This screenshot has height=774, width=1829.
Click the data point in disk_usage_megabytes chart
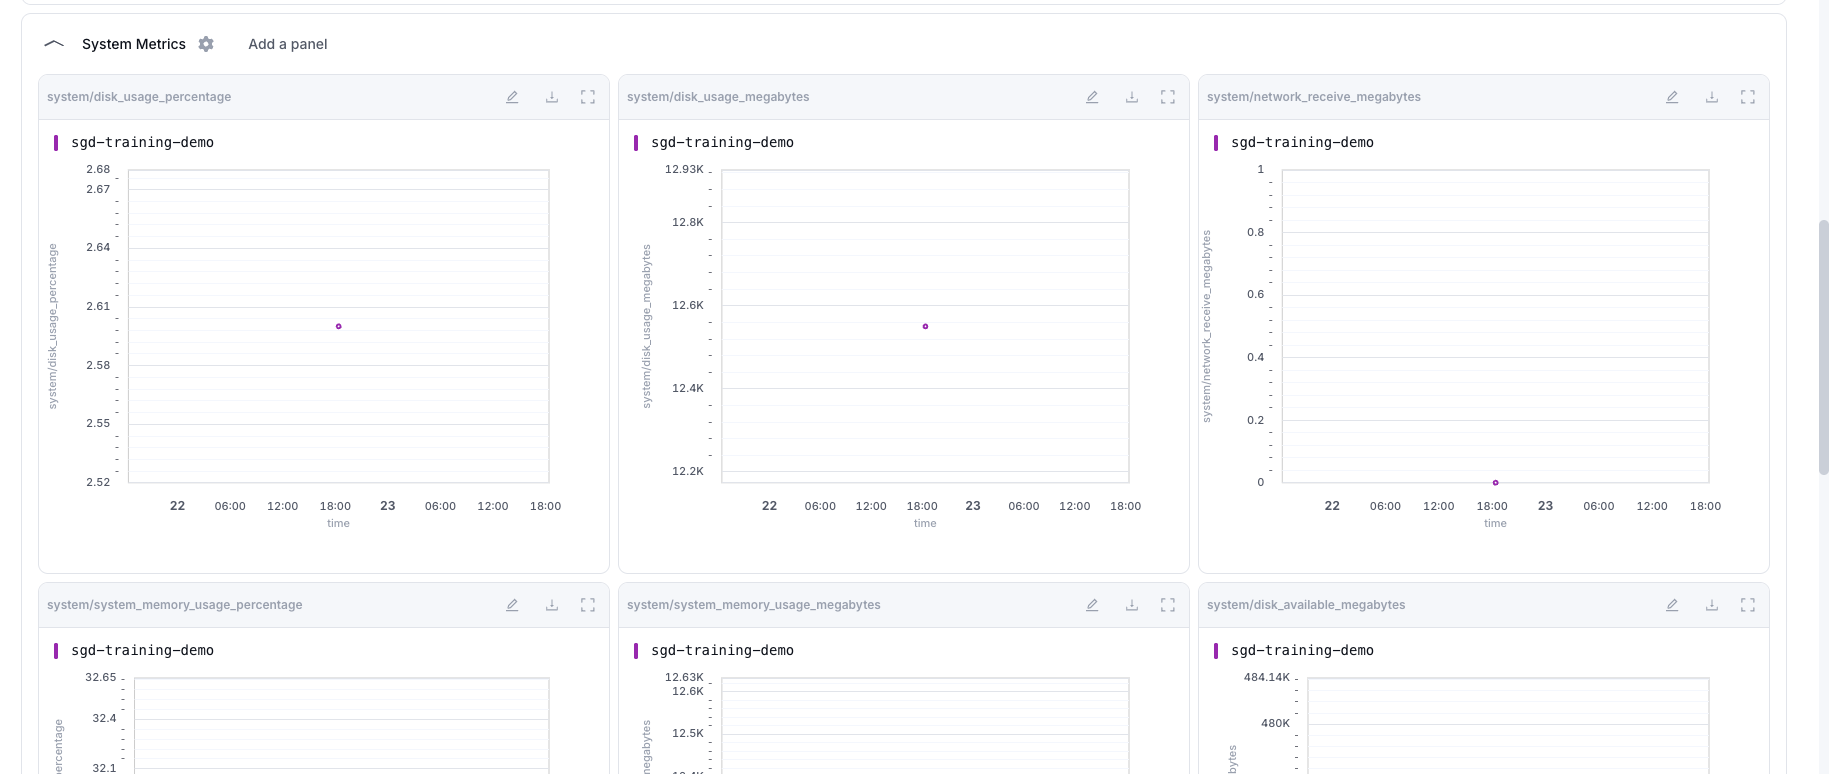[x=925, y=326]
